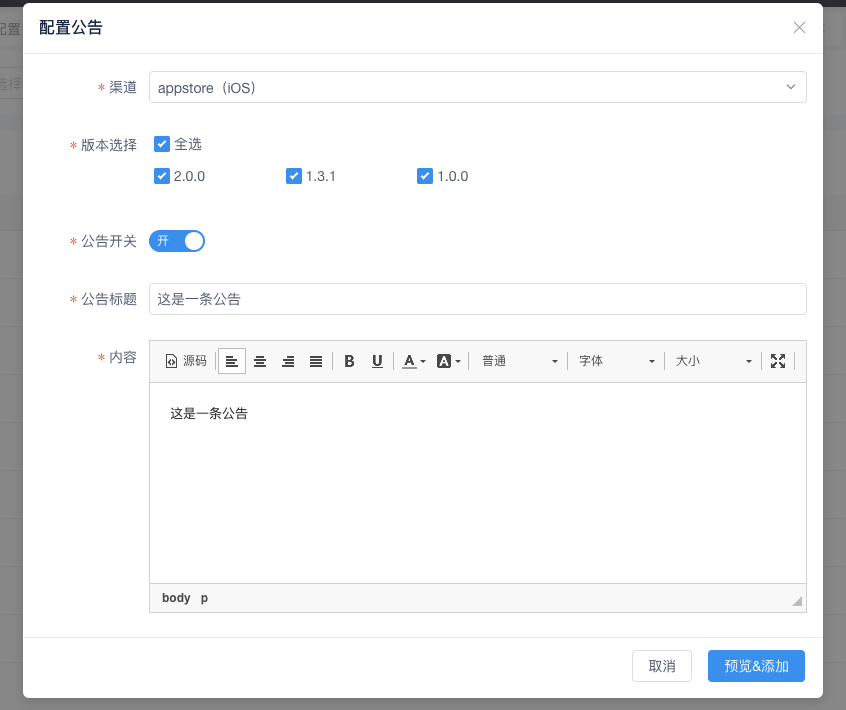Open the text color picker
This screenshot has height=710, width=846.
[414, 361]
